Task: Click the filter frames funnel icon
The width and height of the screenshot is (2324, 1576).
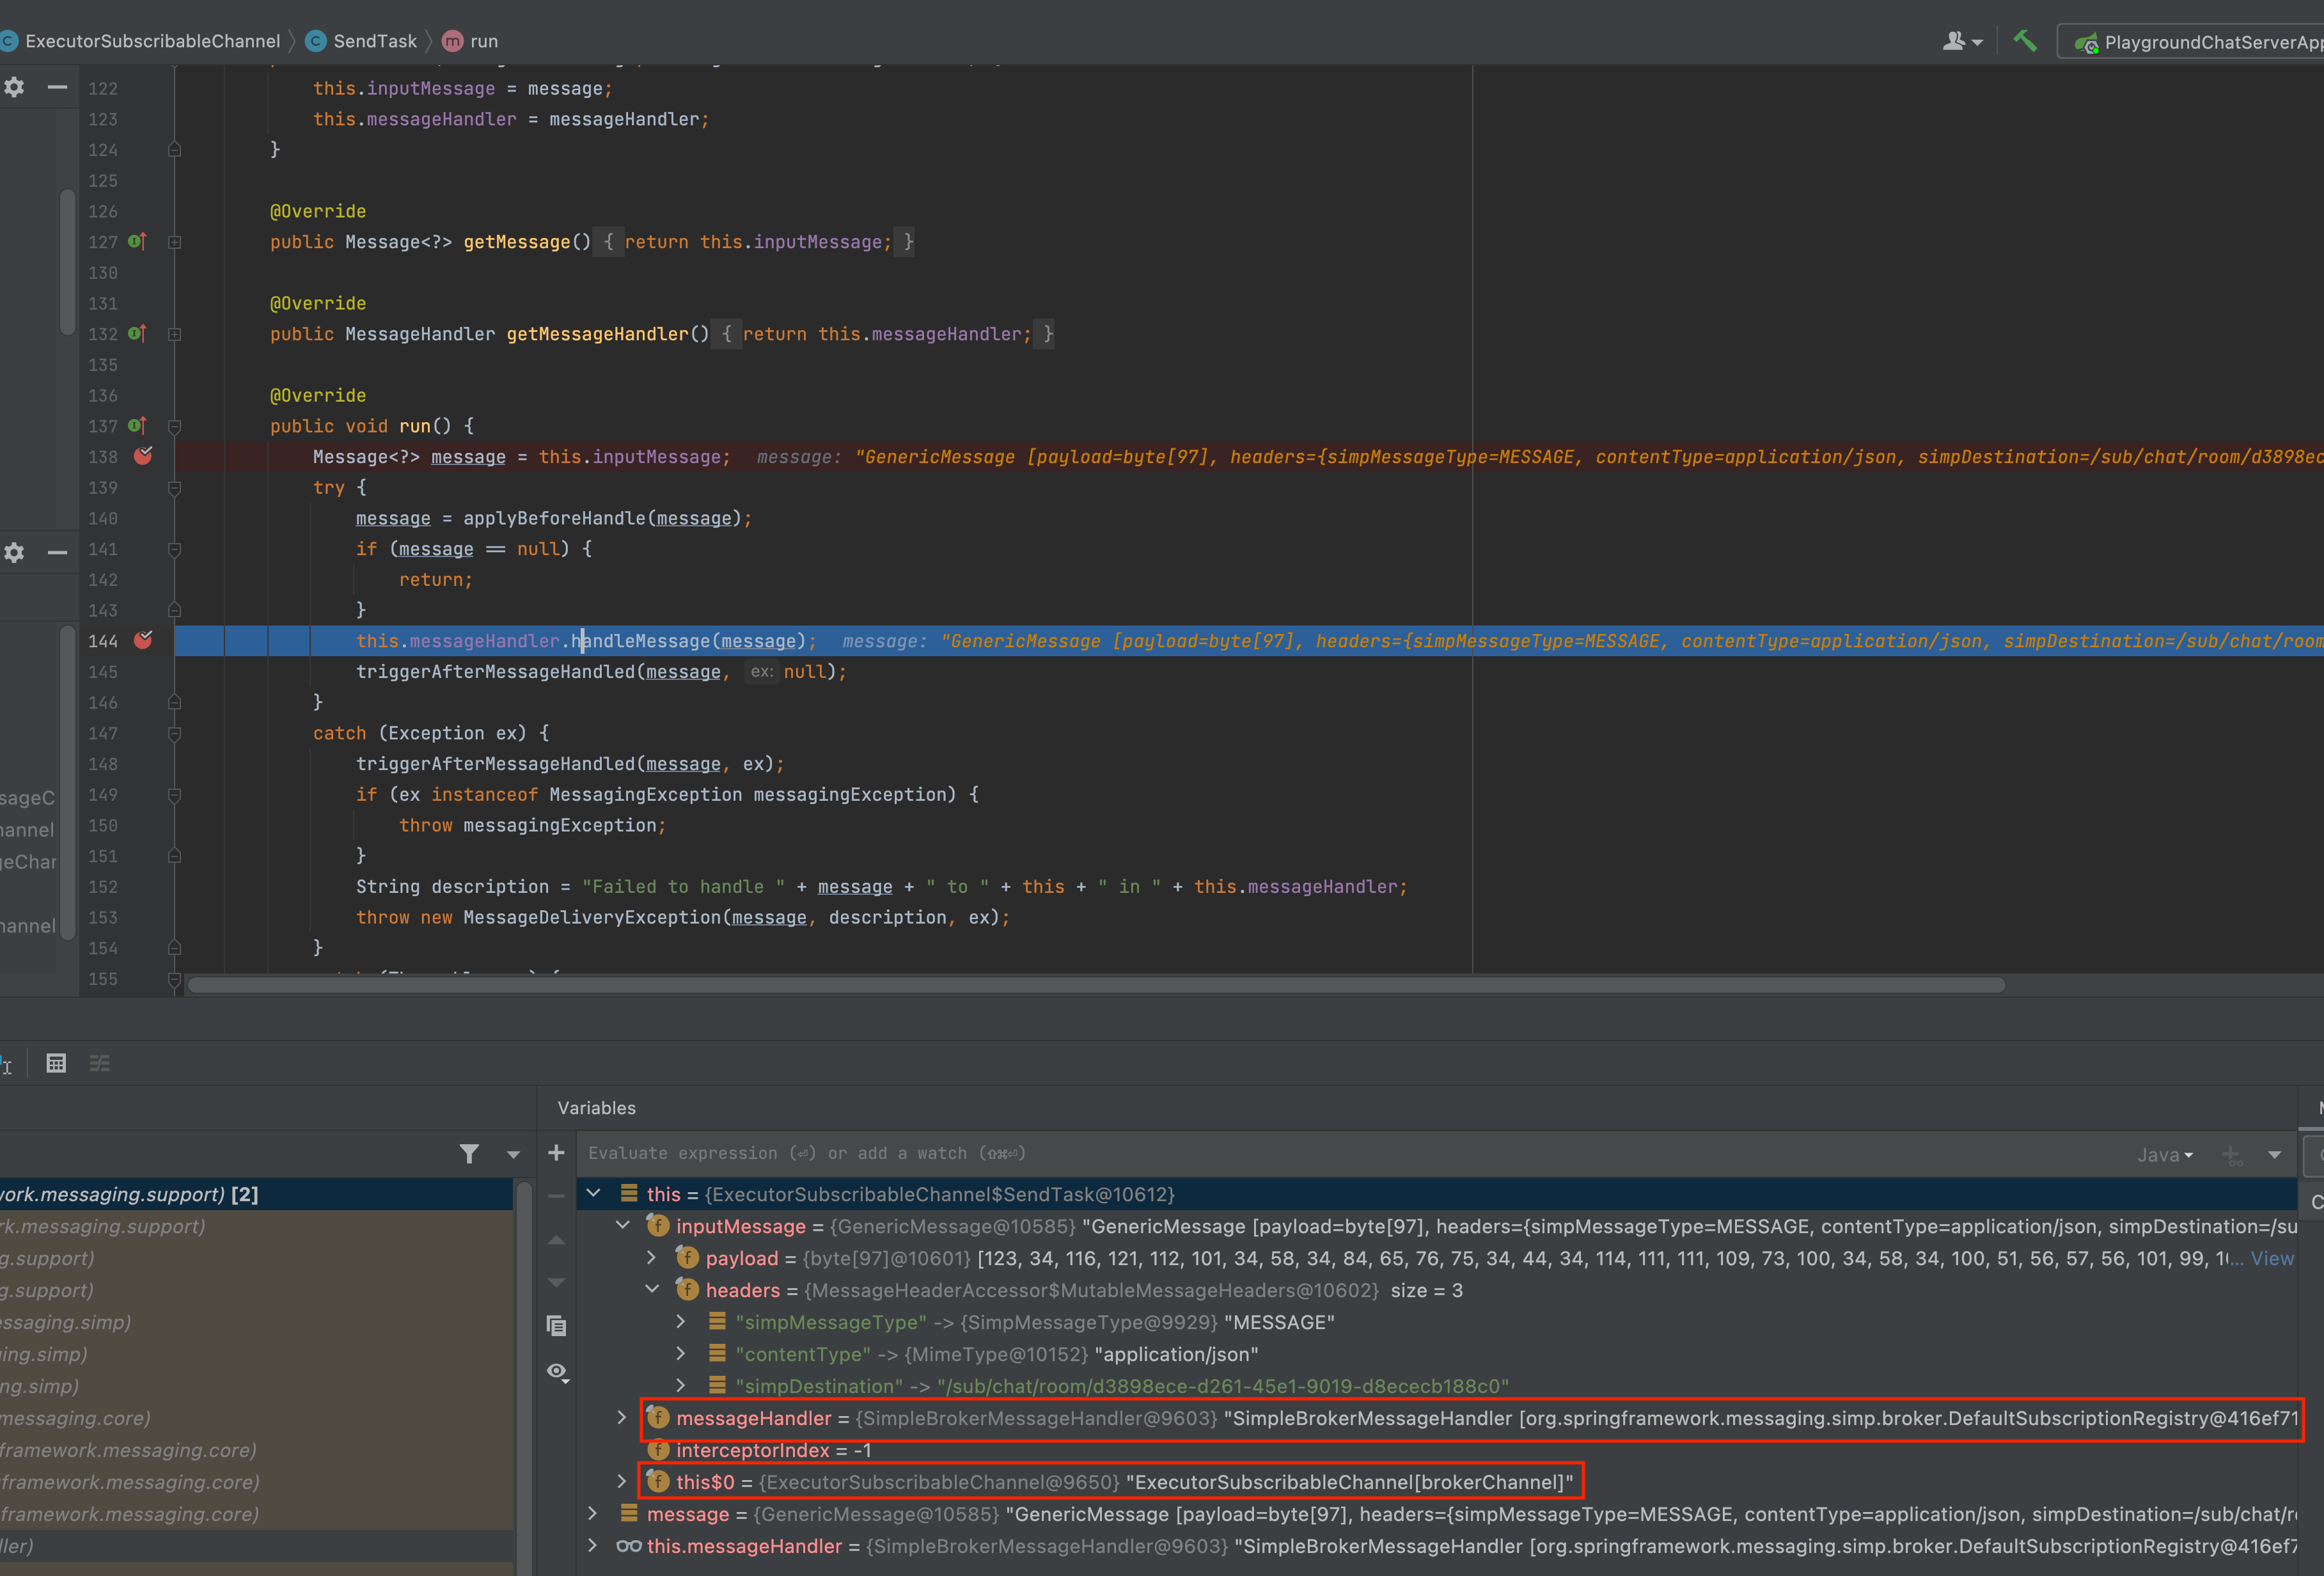Action: point(469,1153)
